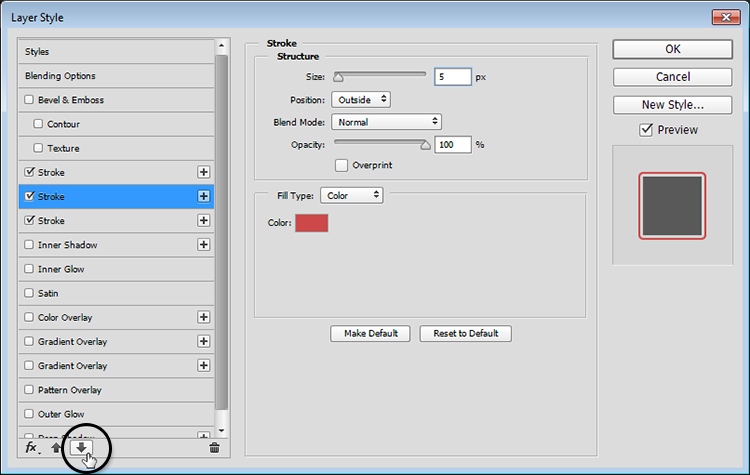The image size is (750, 475).
Task: Add another Inner Shadow with plus icon
Action: click(x=204, y=245)
